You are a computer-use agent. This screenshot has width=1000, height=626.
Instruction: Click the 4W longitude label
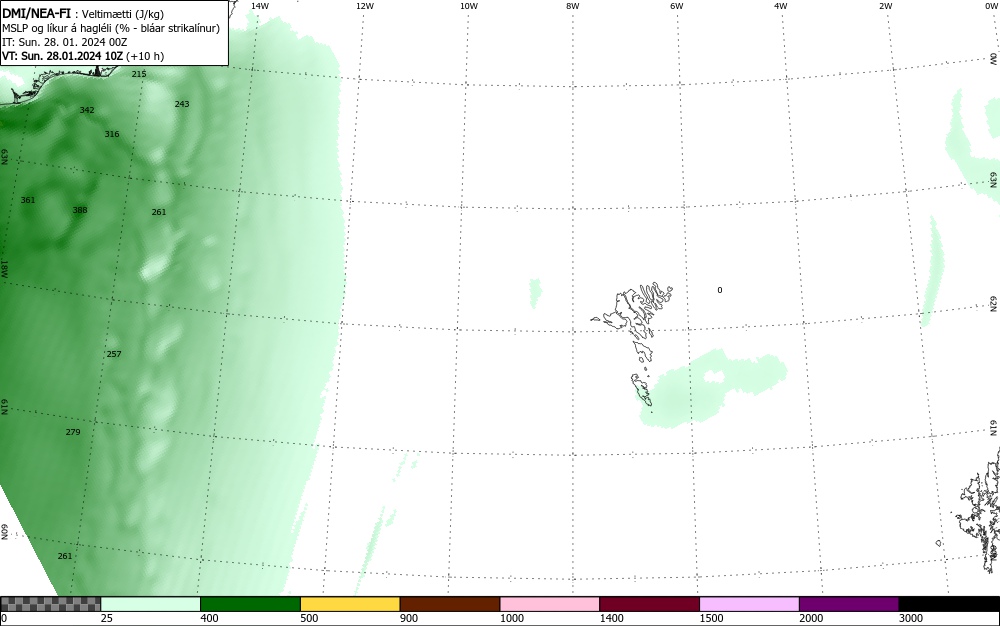click(781, 6)
